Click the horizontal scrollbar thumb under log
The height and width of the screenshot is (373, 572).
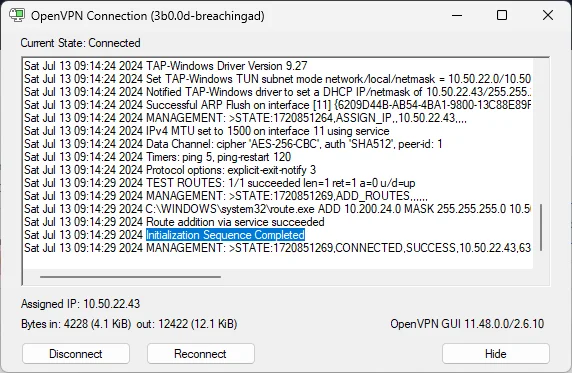(130, 277)
